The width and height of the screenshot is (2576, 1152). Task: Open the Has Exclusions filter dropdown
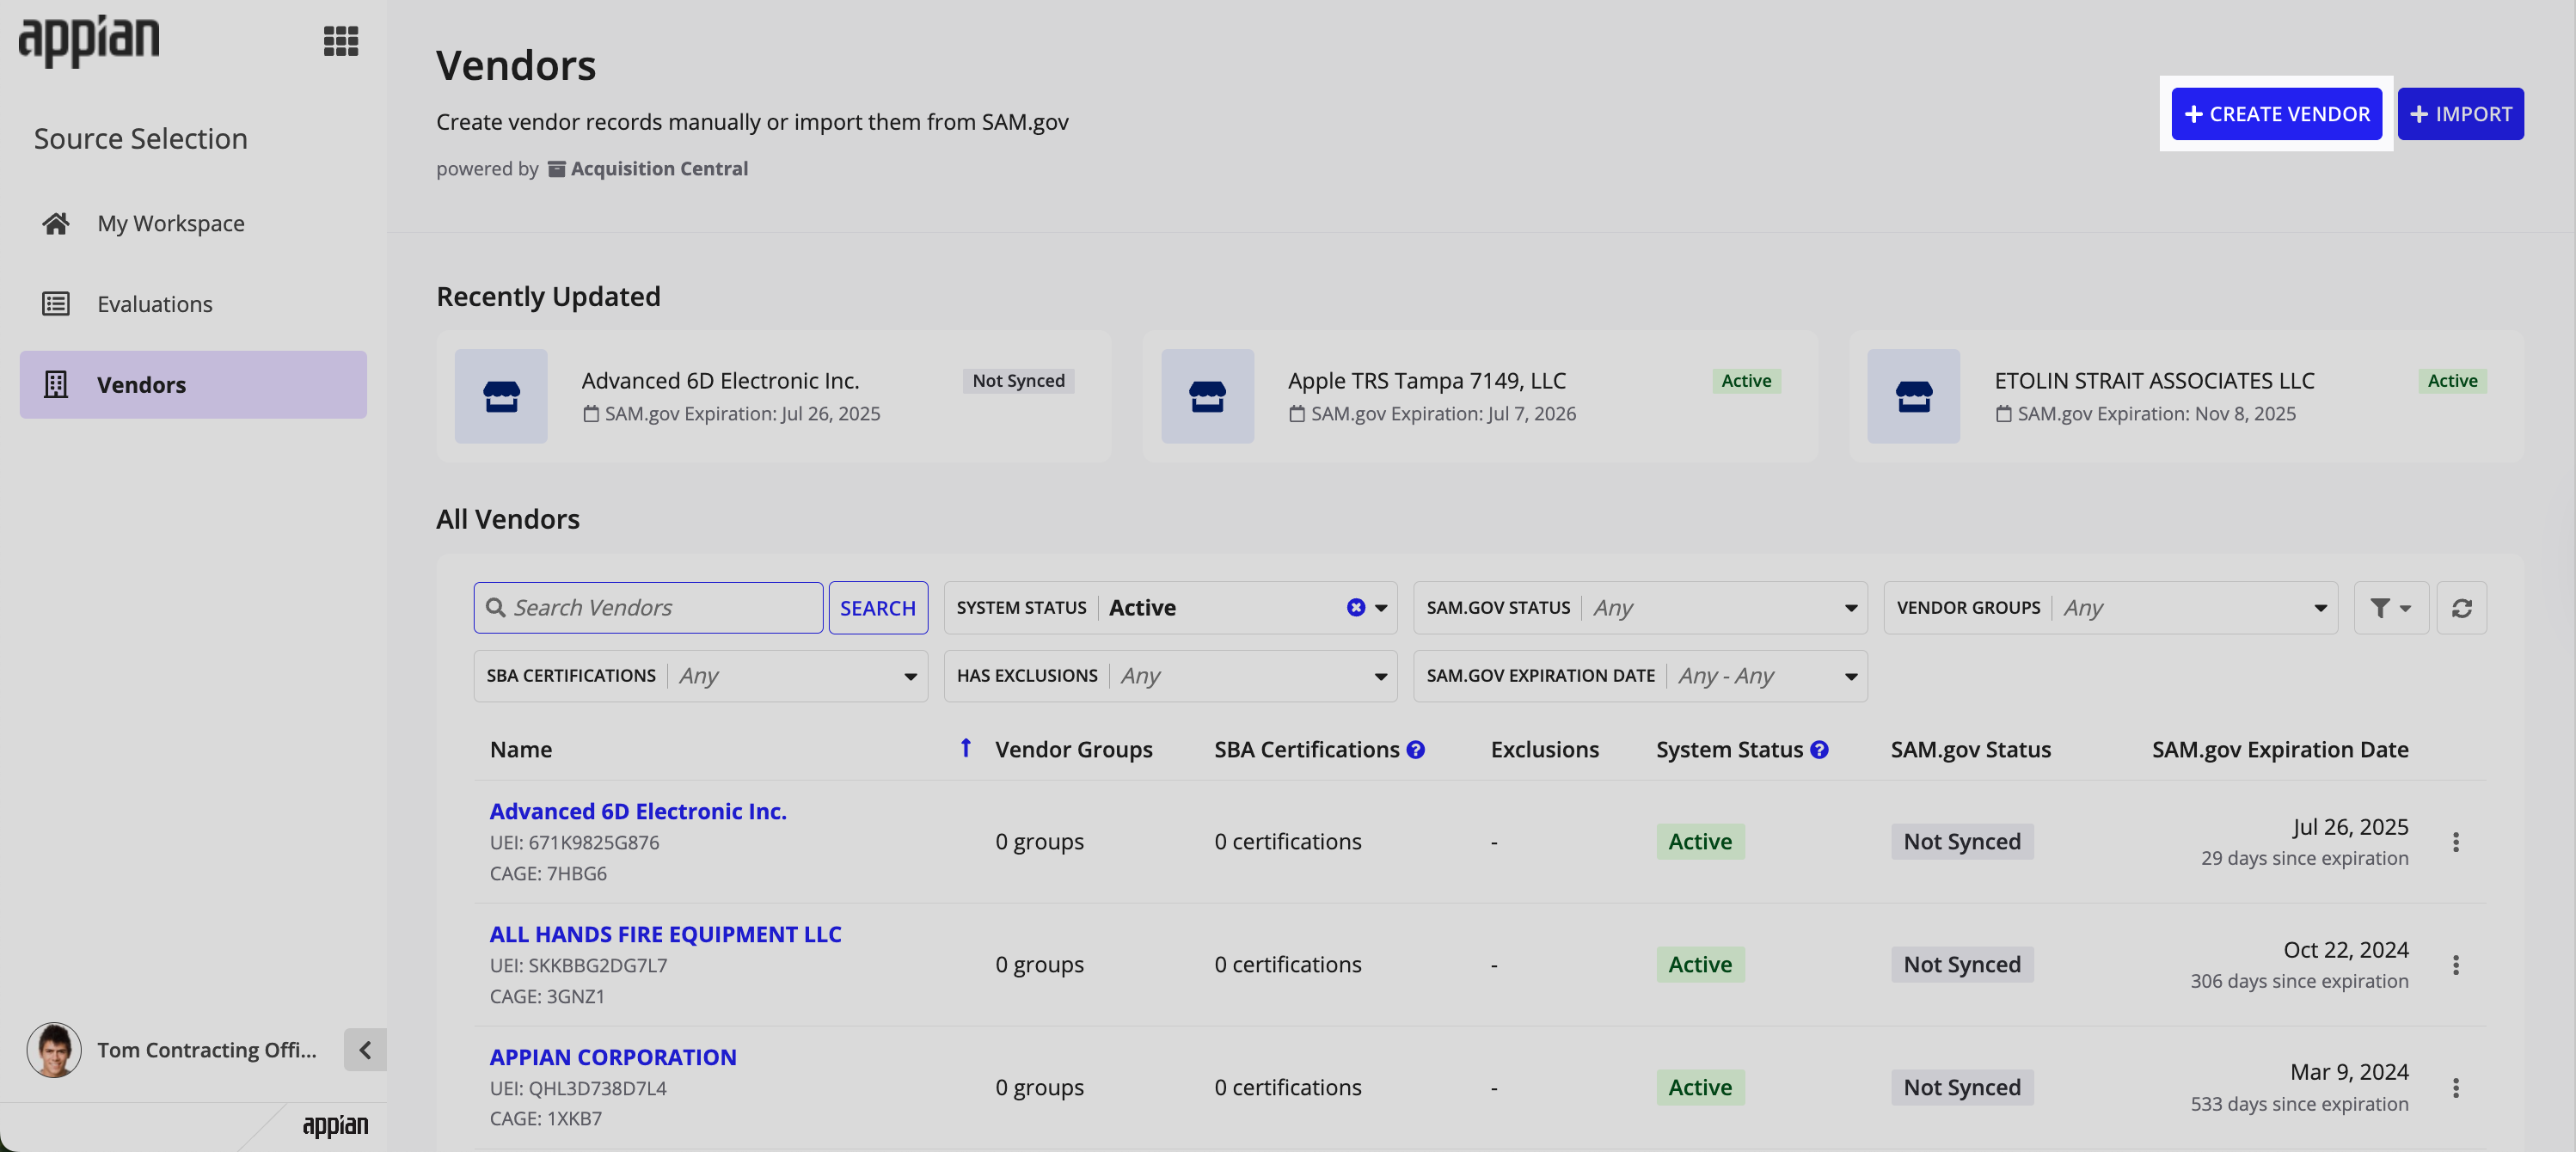pos(1170,675)
